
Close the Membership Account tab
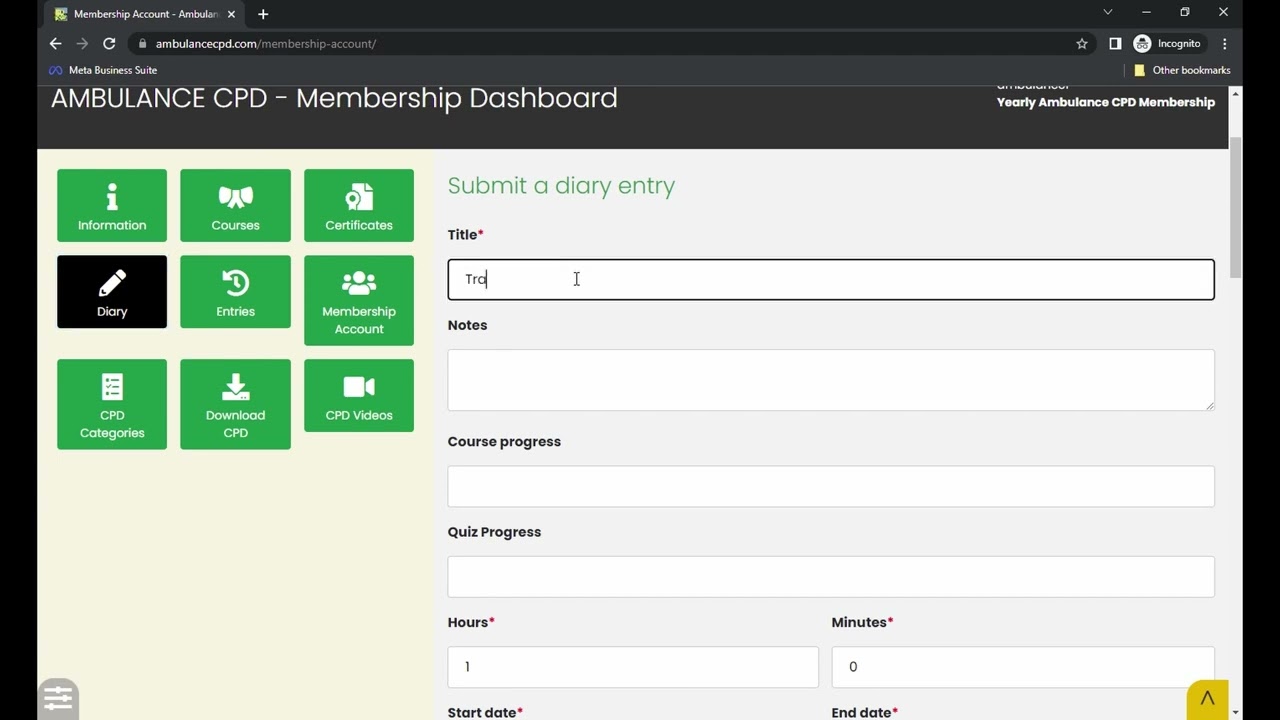click(232, 14)
